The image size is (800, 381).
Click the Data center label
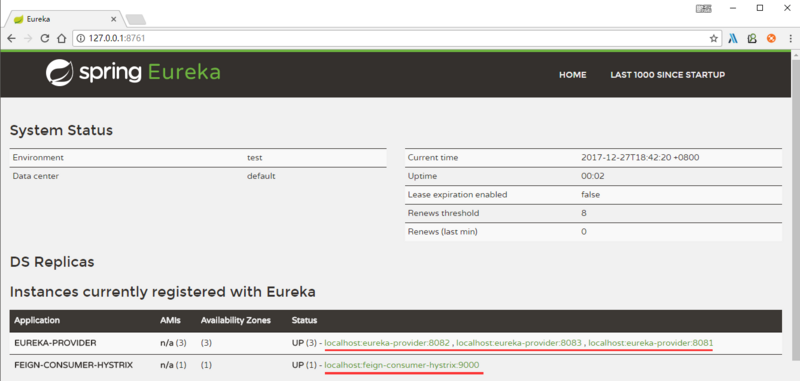tap(35, 176)
